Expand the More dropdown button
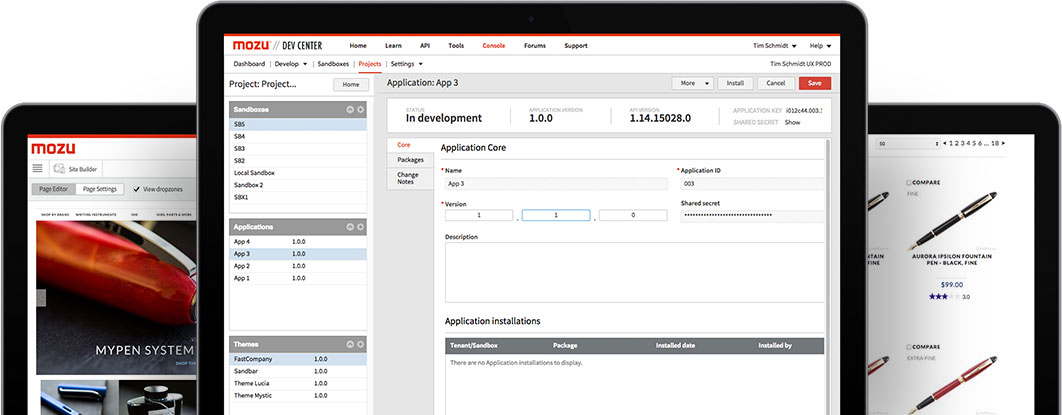 point(692,84)
